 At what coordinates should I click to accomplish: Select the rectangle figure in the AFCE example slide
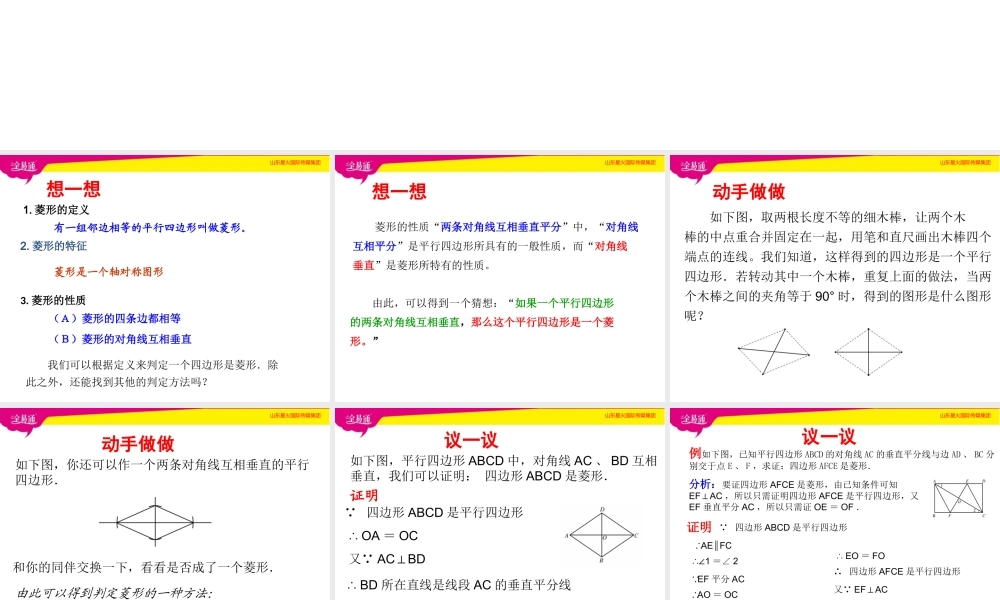960,498
